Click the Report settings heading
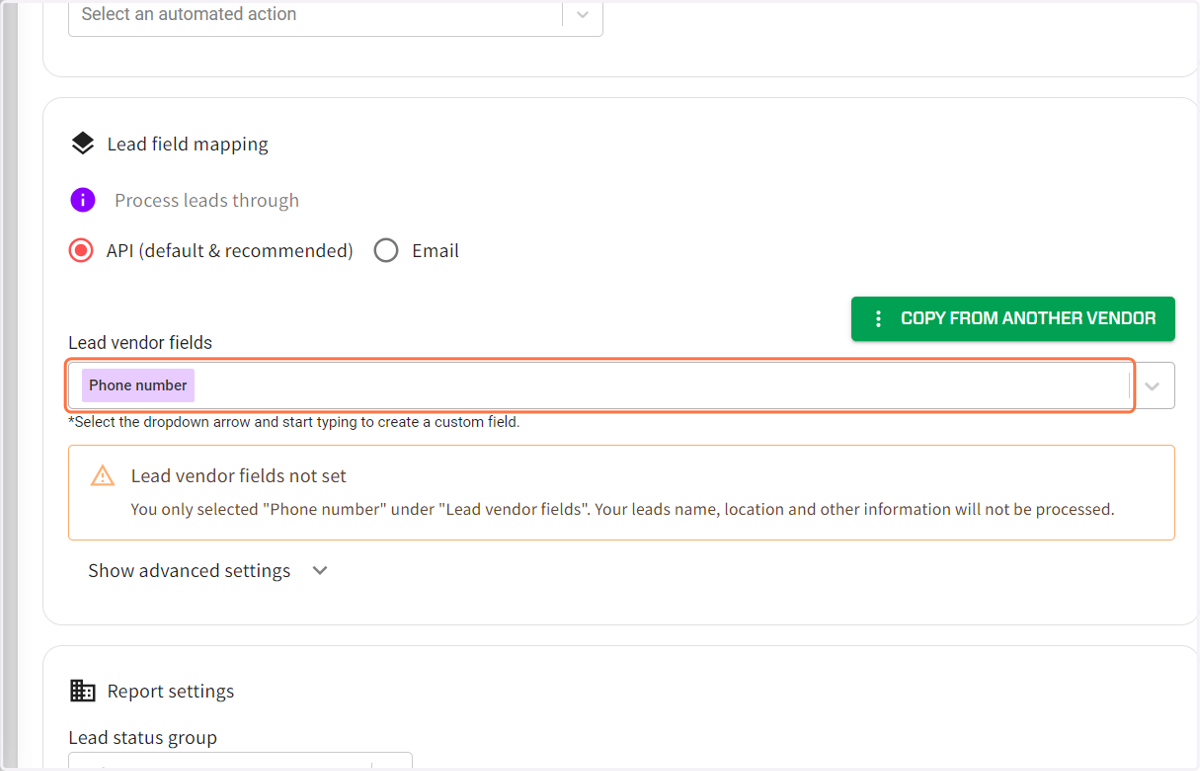 (171, 691)
